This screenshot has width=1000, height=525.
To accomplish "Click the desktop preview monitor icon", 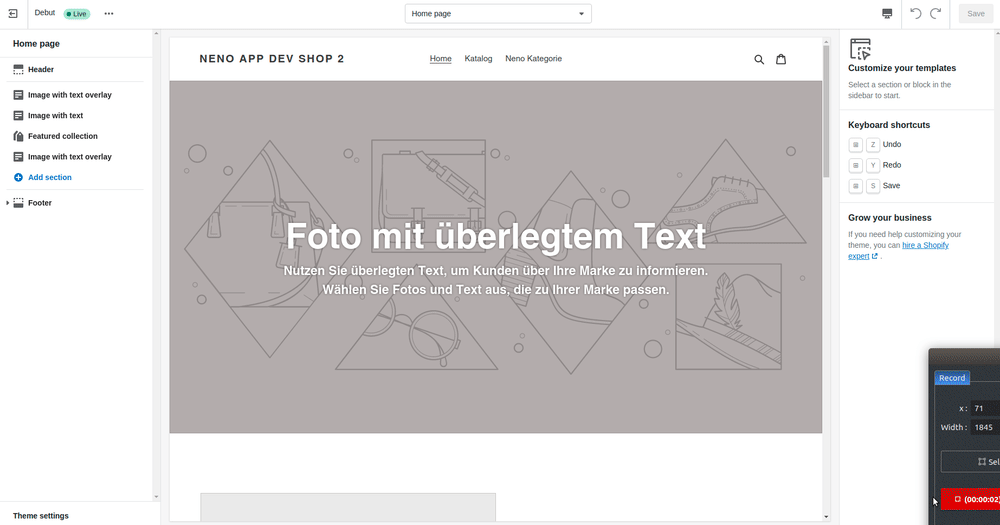I will 886,13.
